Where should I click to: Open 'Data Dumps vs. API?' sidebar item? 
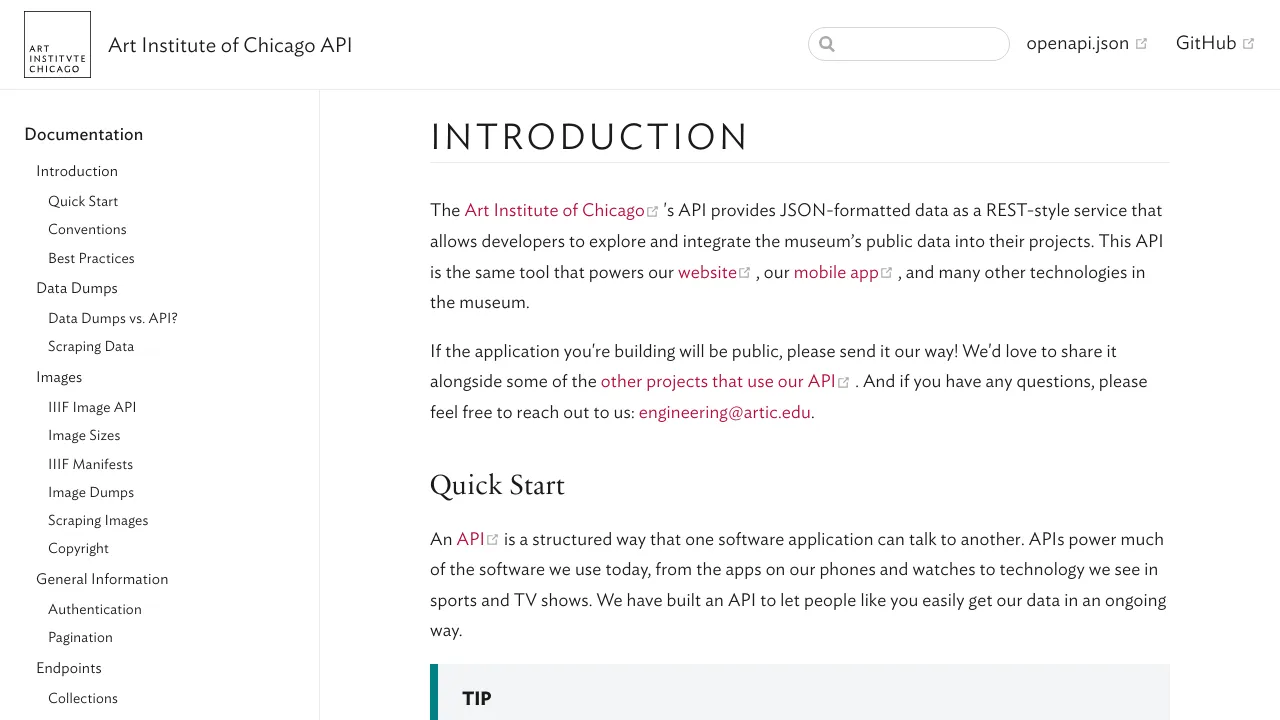(x=113, y=318)
